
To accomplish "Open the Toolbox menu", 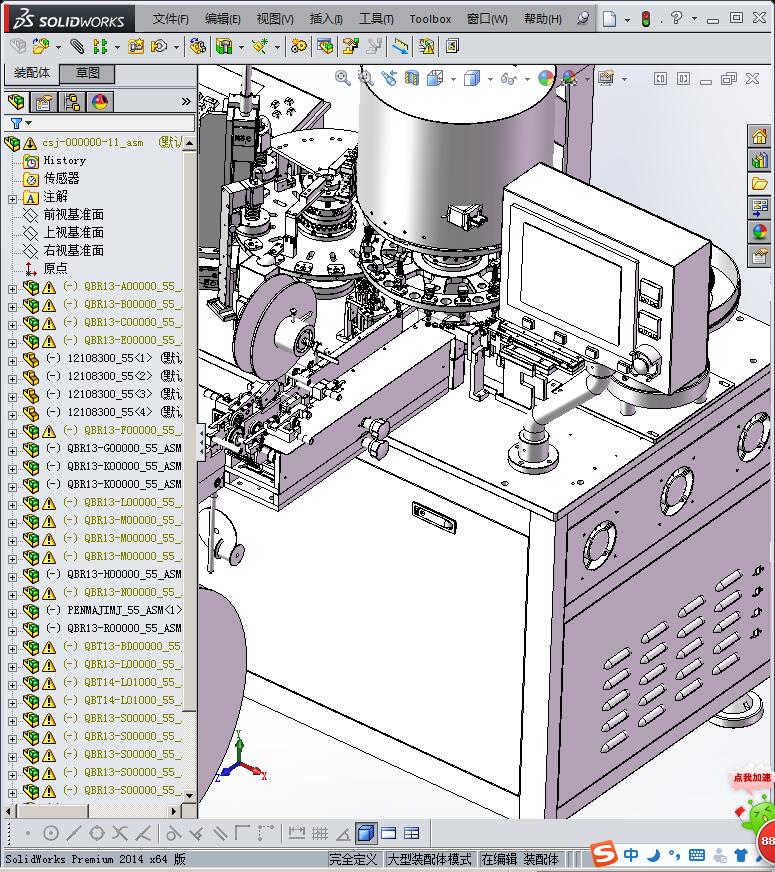I will (430, 19).
